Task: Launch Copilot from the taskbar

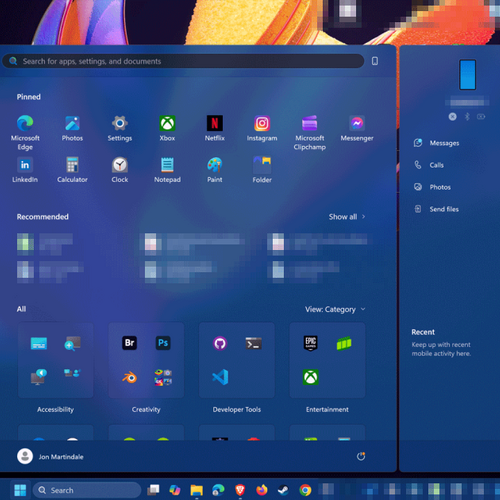Action: [175, 490]
